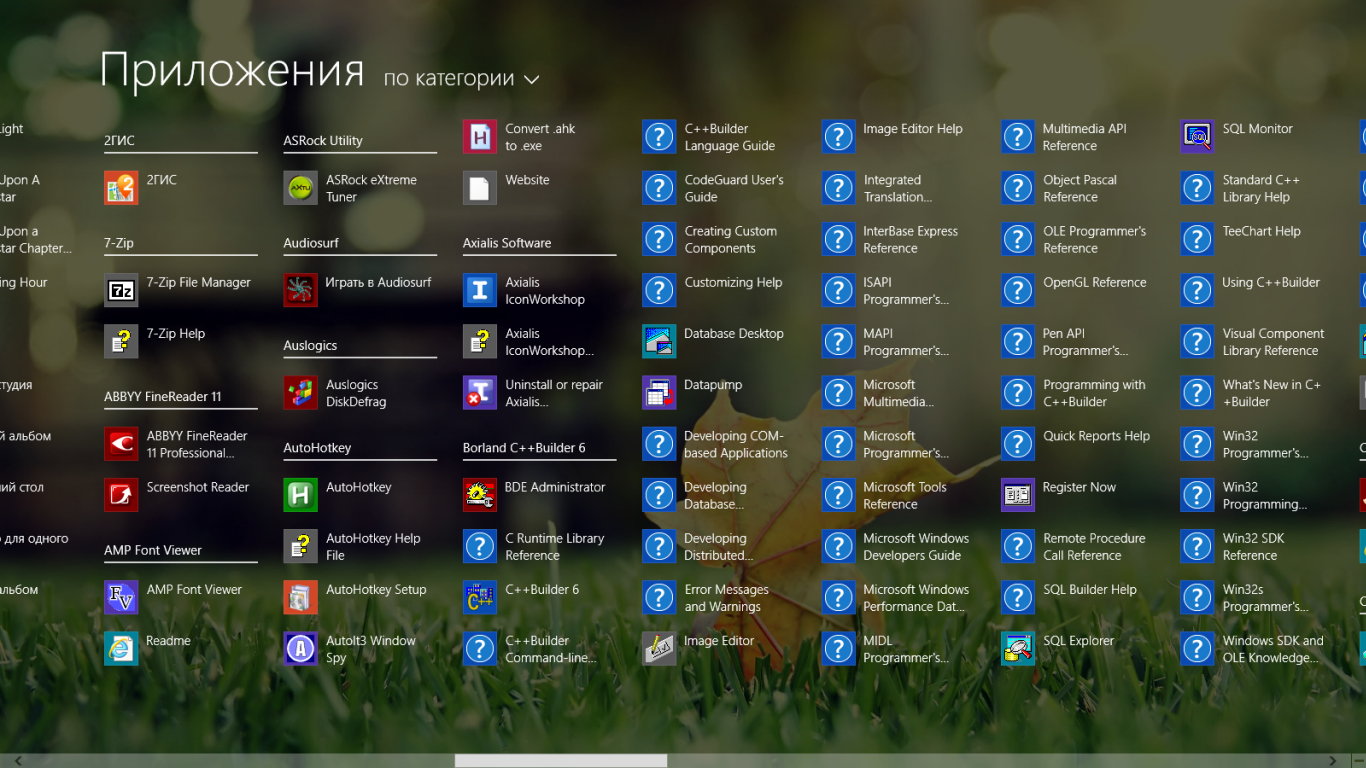
Task: Open the Image Editor icon
Action: (659, 648)
